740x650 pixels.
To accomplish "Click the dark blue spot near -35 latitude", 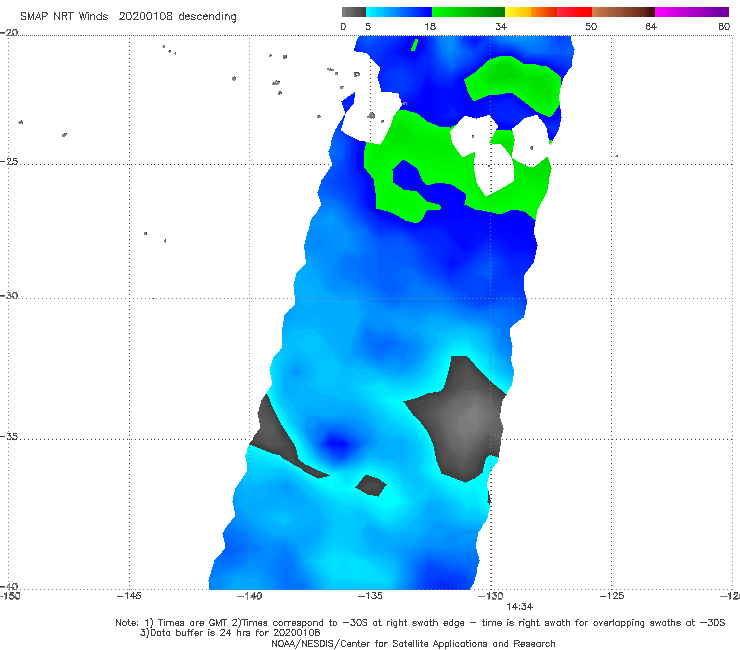I will pyautogui.click(x=337, y=443).
